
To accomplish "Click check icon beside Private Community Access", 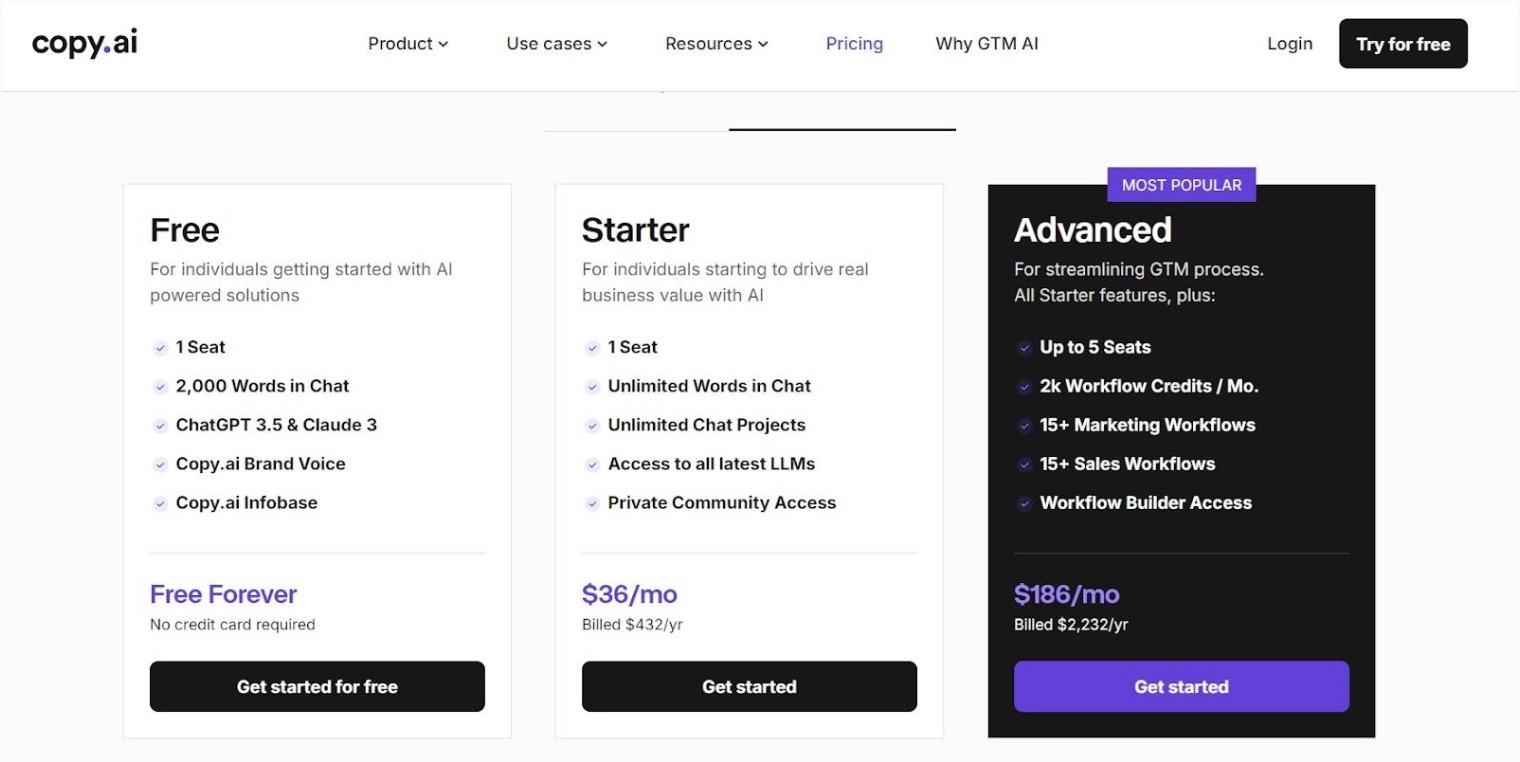I will pyautogui.click(x=592, y=504).
